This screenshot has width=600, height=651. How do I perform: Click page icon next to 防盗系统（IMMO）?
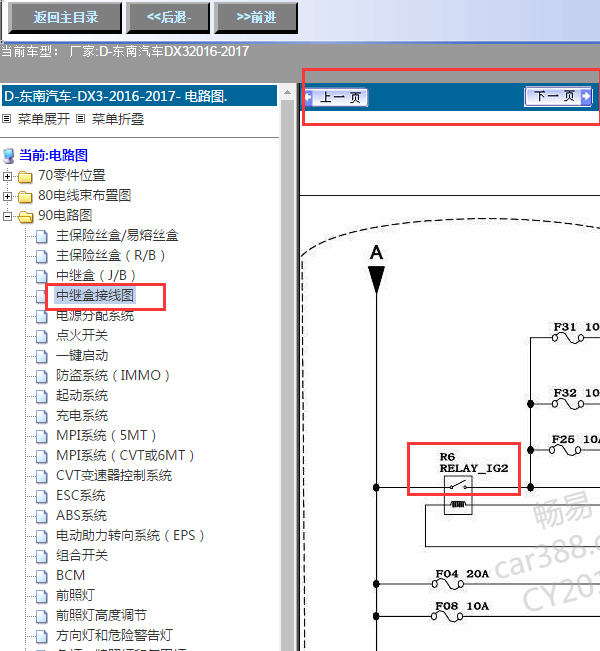(42, 376)
